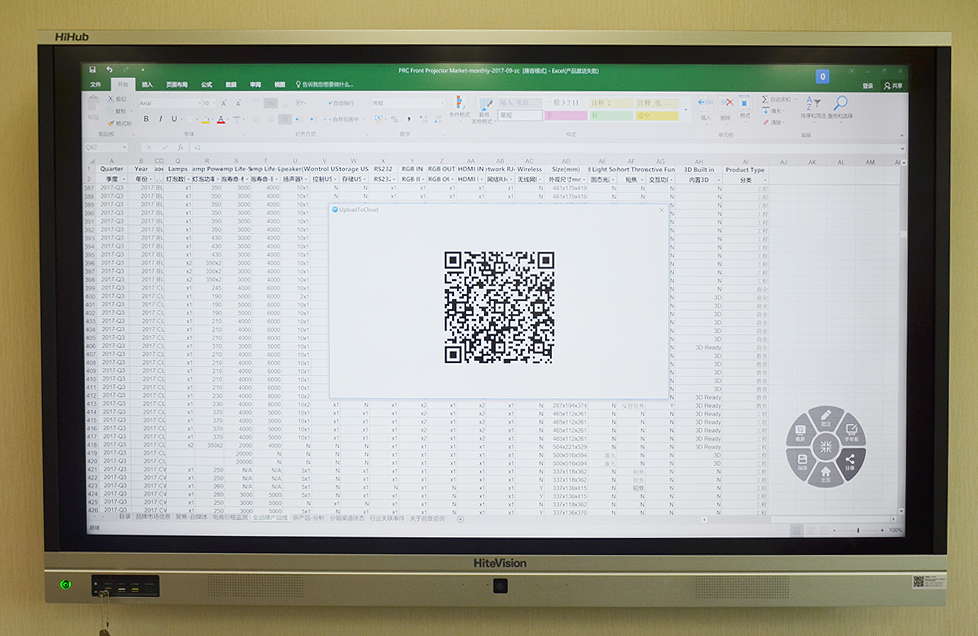Toggle underline formatting in the ribbon
This screenshot has width=978, height=636.
173,119
